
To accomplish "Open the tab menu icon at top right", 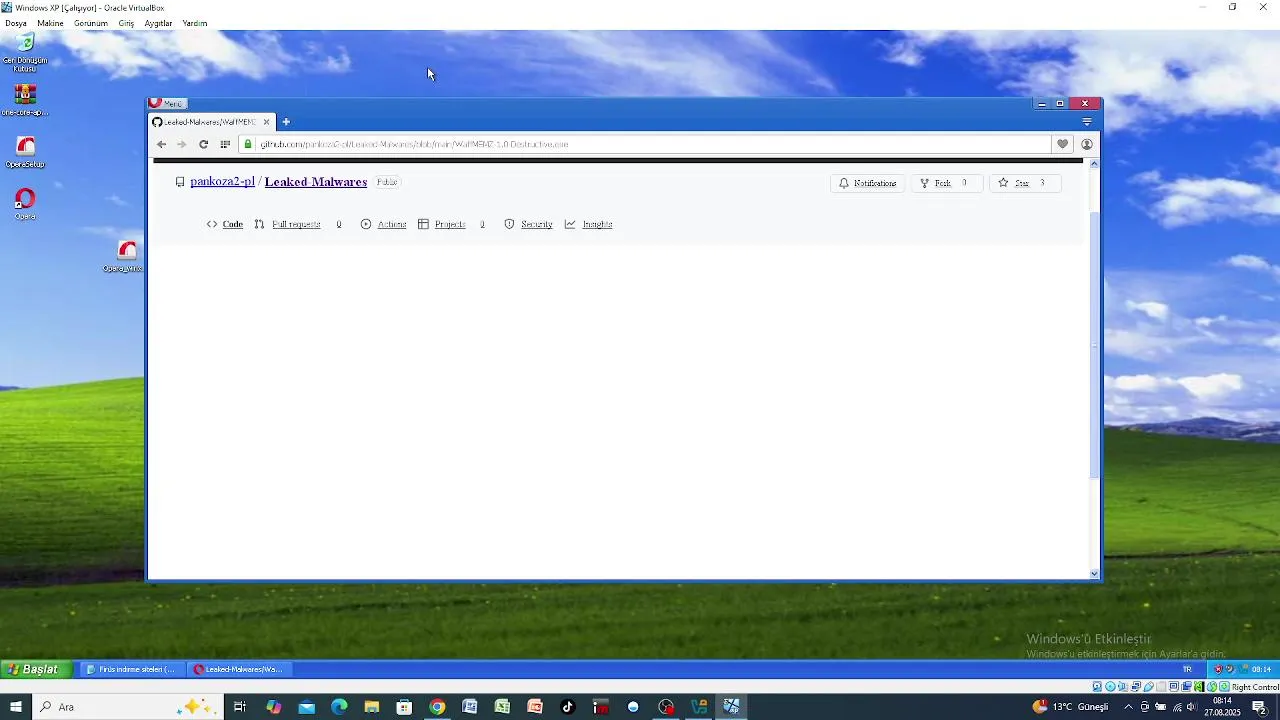I will pos(1087,122).
